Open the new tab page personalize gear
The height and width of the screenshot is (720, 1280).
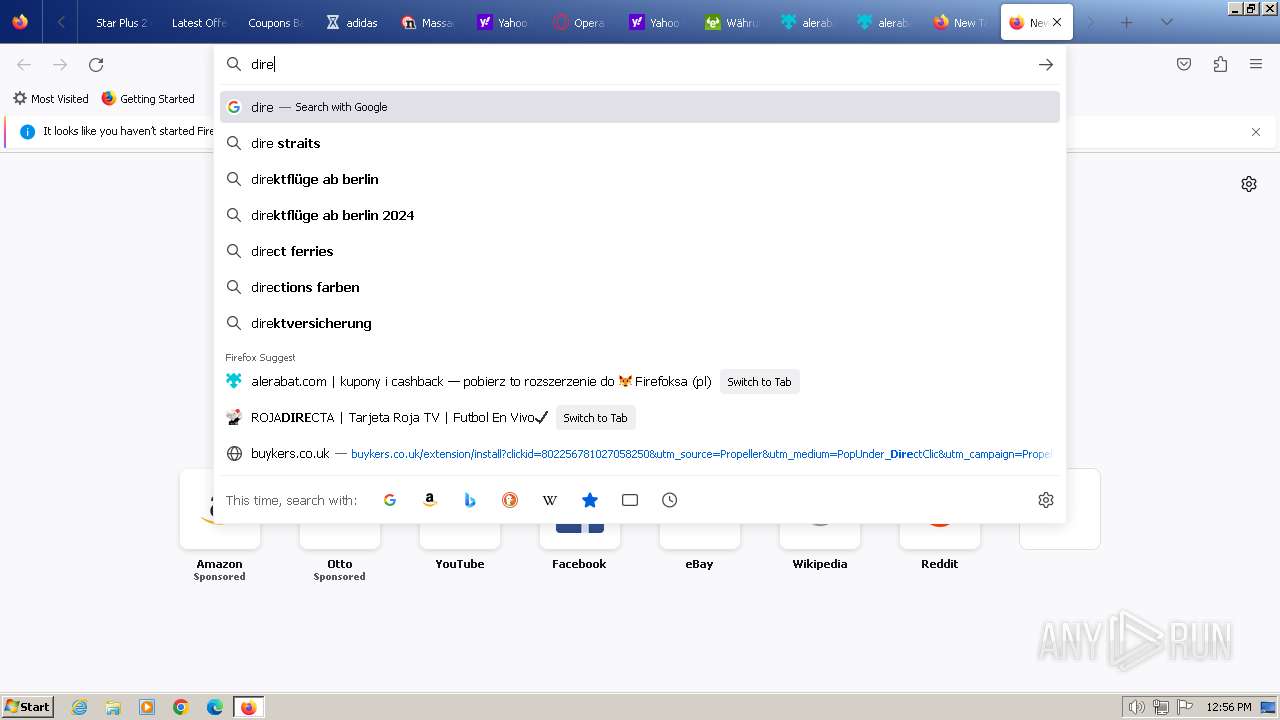(x=1249, y=184)
